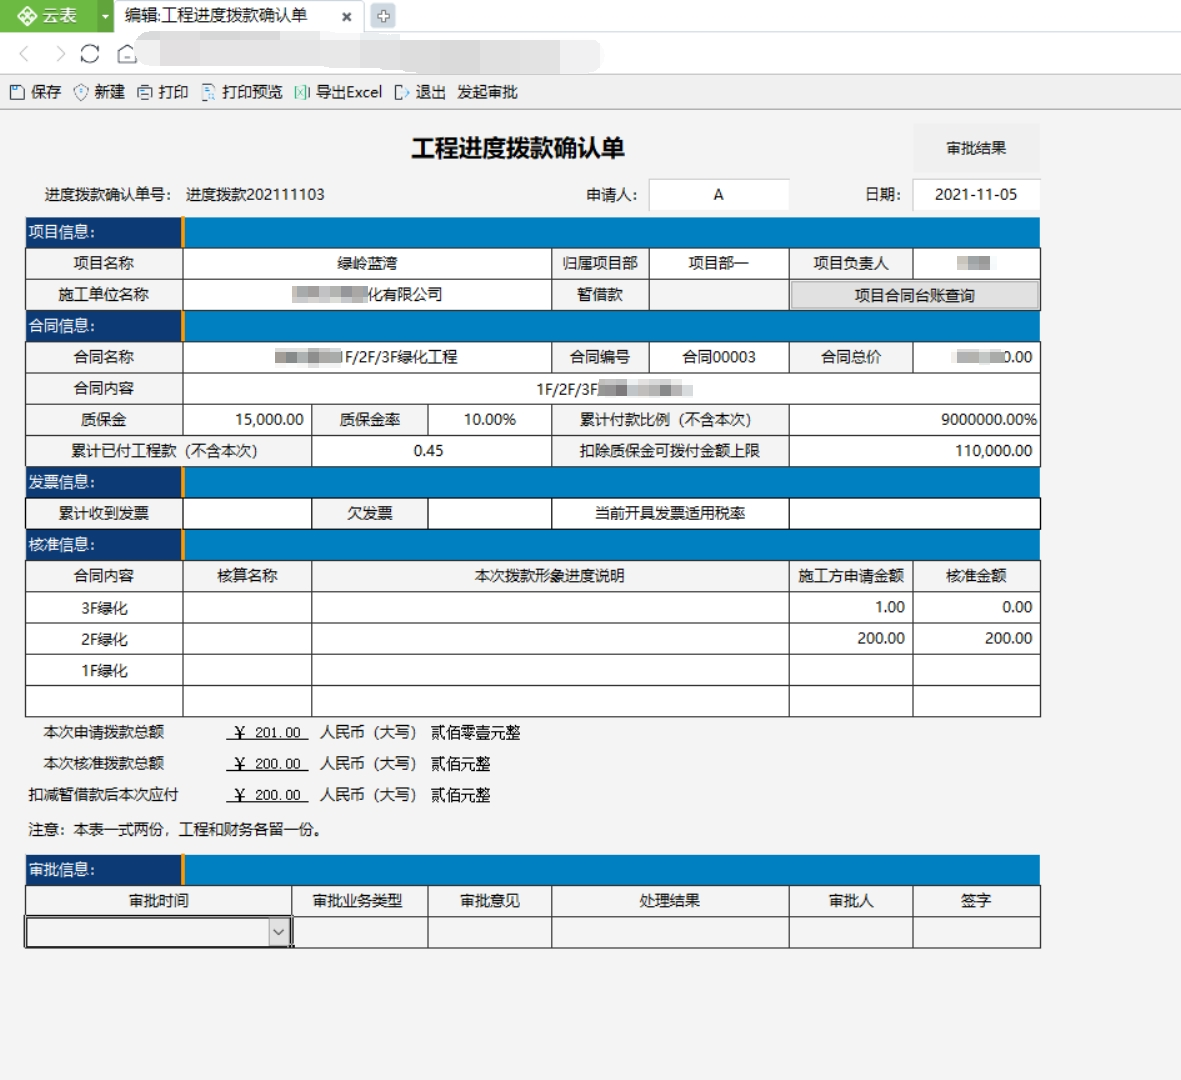This screenshot has width=1181, height=1080.
Task: Click the 当前开具发票适用税率 value cell
Action: [914, 514]
